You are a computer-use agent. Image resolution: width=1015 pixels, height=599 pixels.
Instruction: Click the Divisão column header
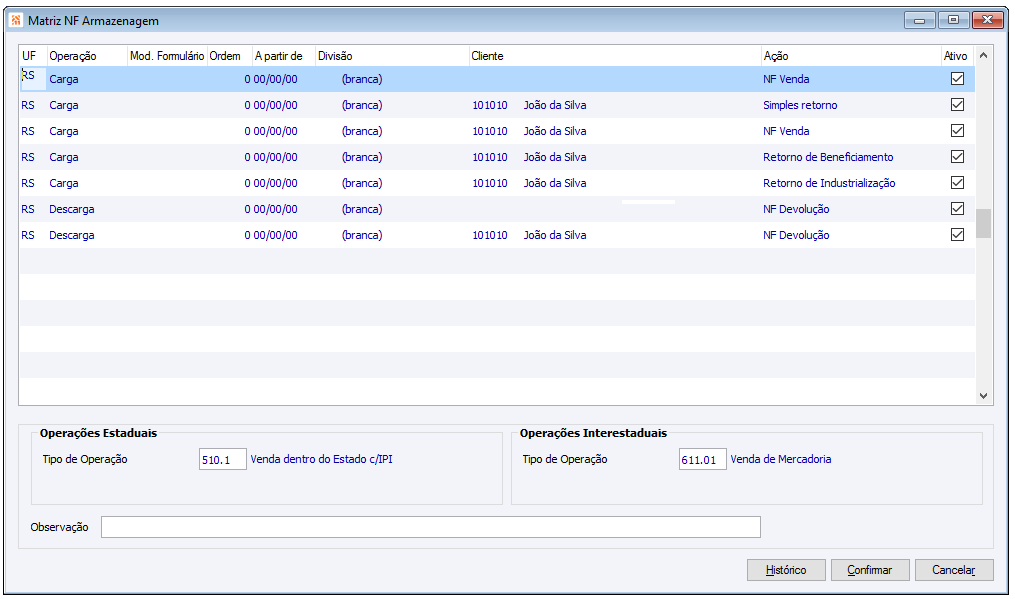point(392,56)
